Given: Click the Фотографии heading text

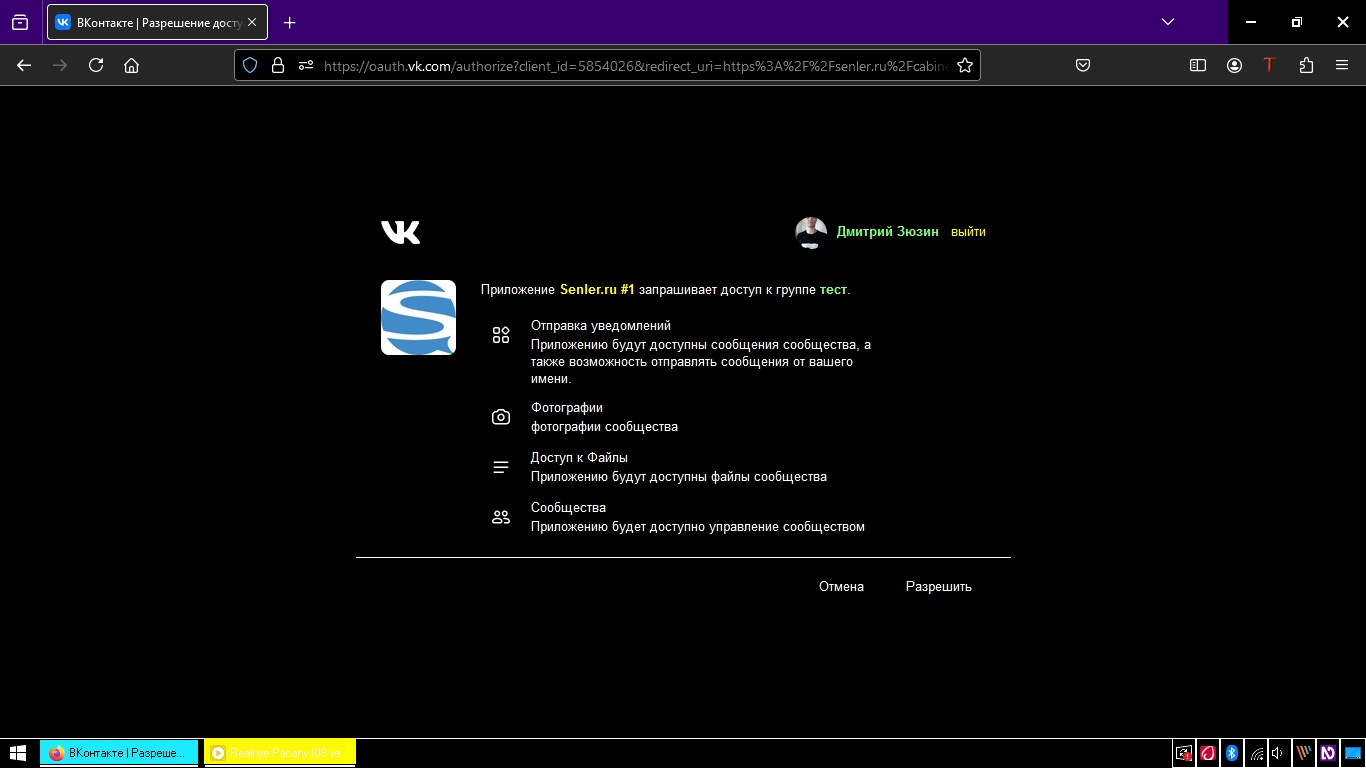Looking at the screenshot, I should pyautogui.click(x=566, y=408).
